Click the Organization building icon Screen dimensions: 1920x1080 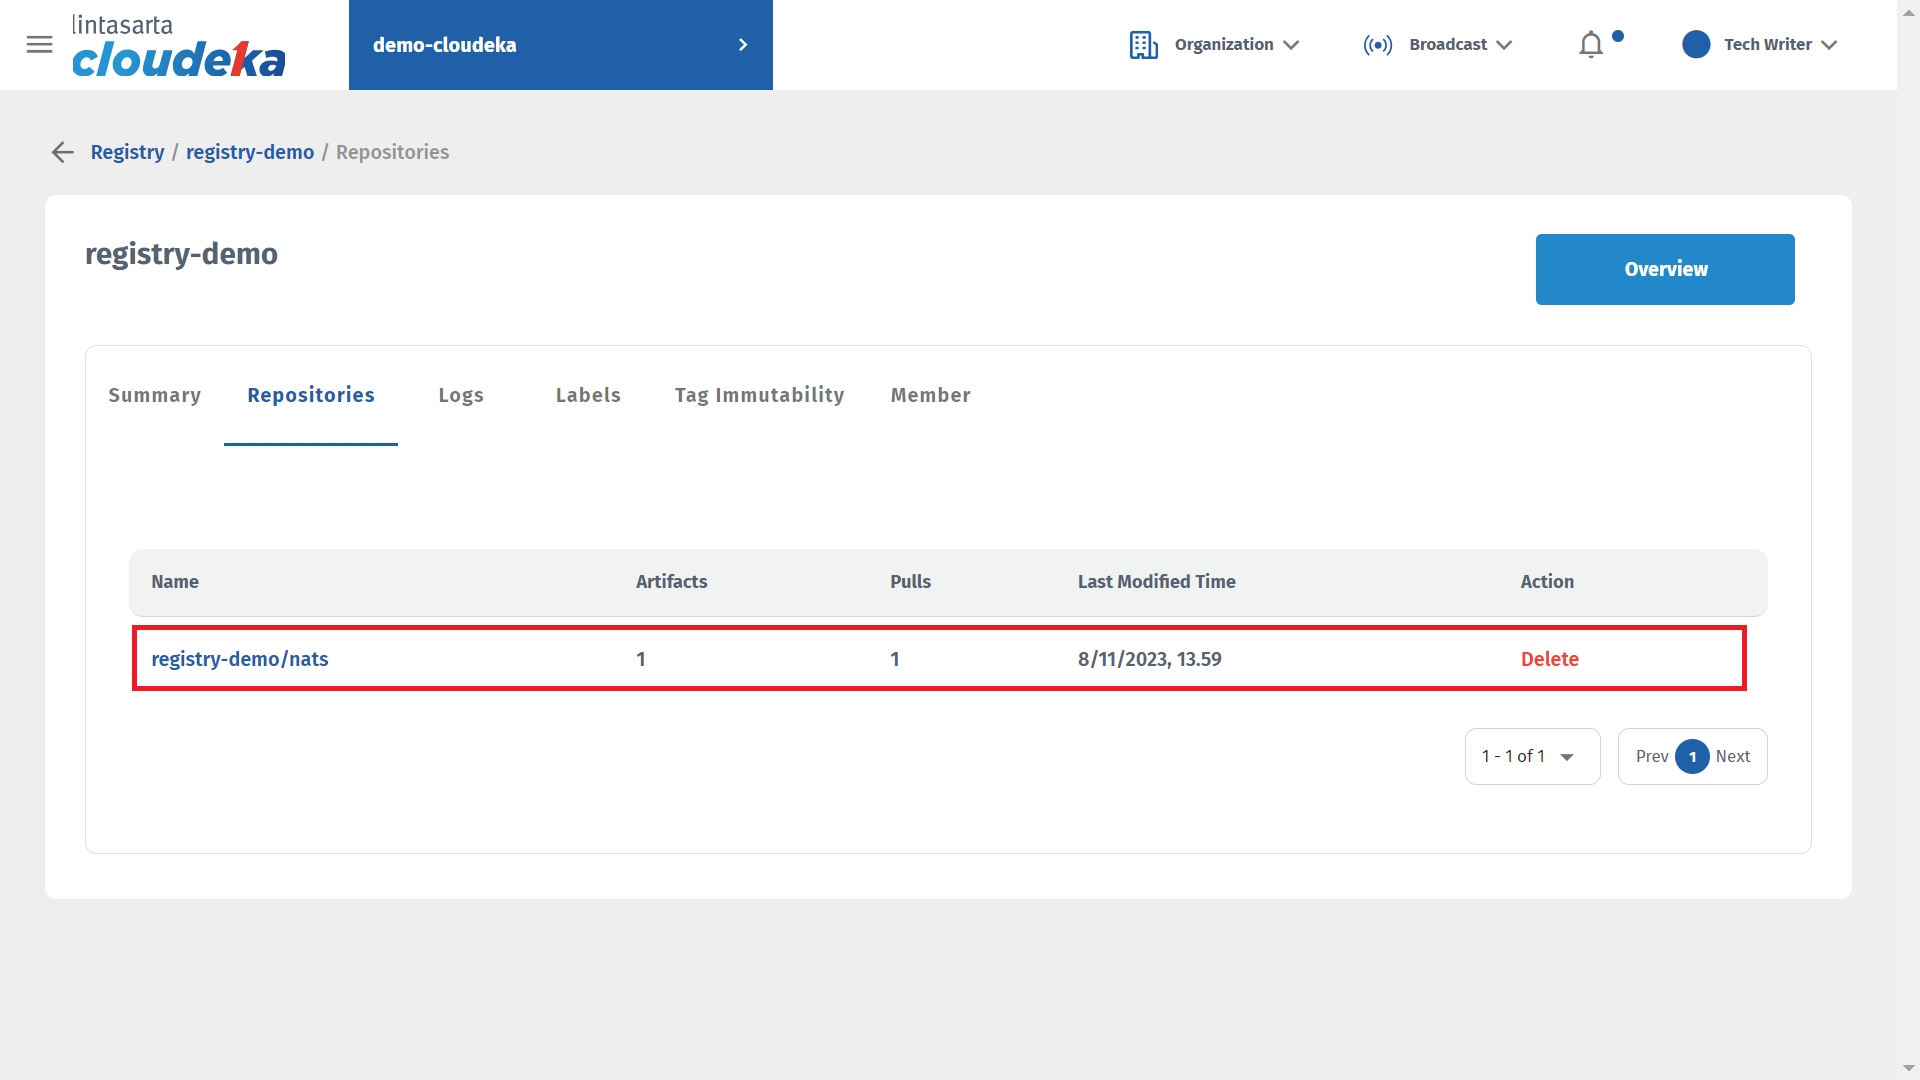point(1143,45)
